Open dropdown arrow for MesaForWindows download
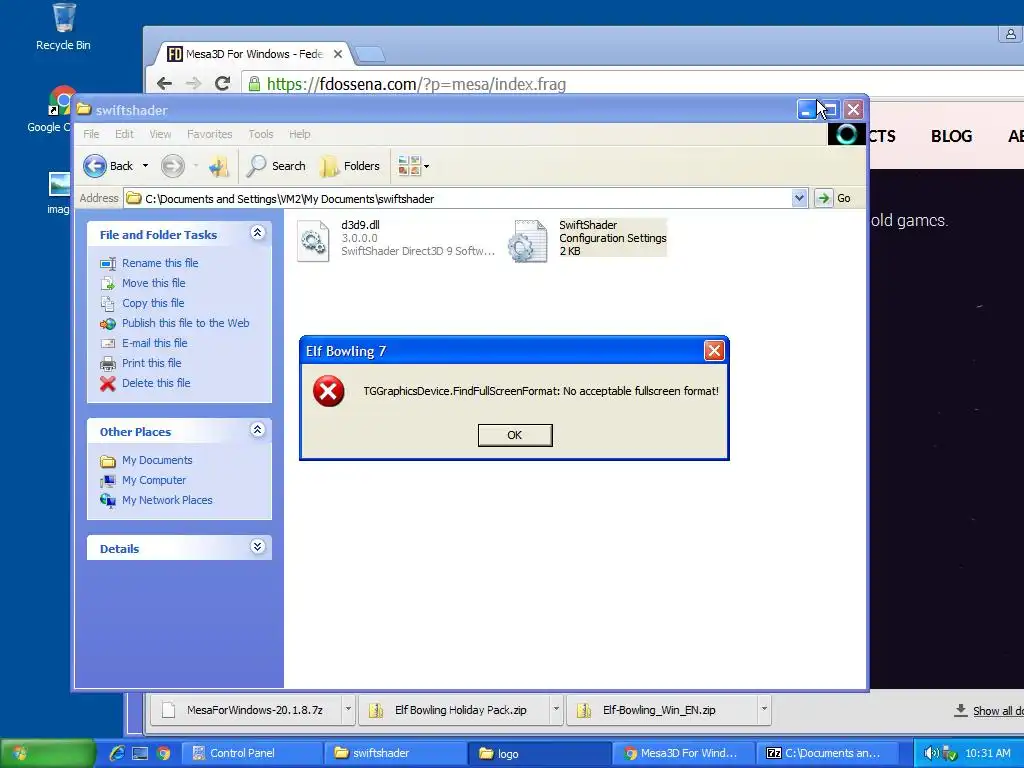The width and height of the screenshot is (1024, 768). 348,709
